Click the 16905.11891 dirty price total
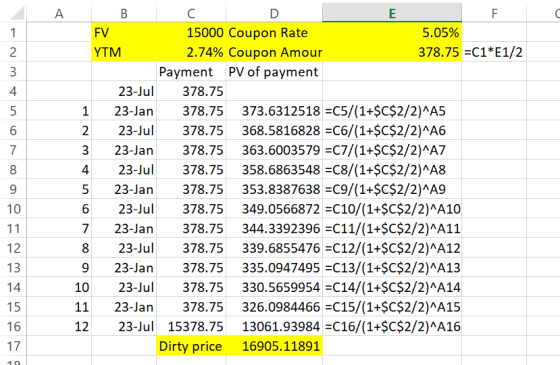This screenshot has width=560, height=365. (x=274, y=346)
